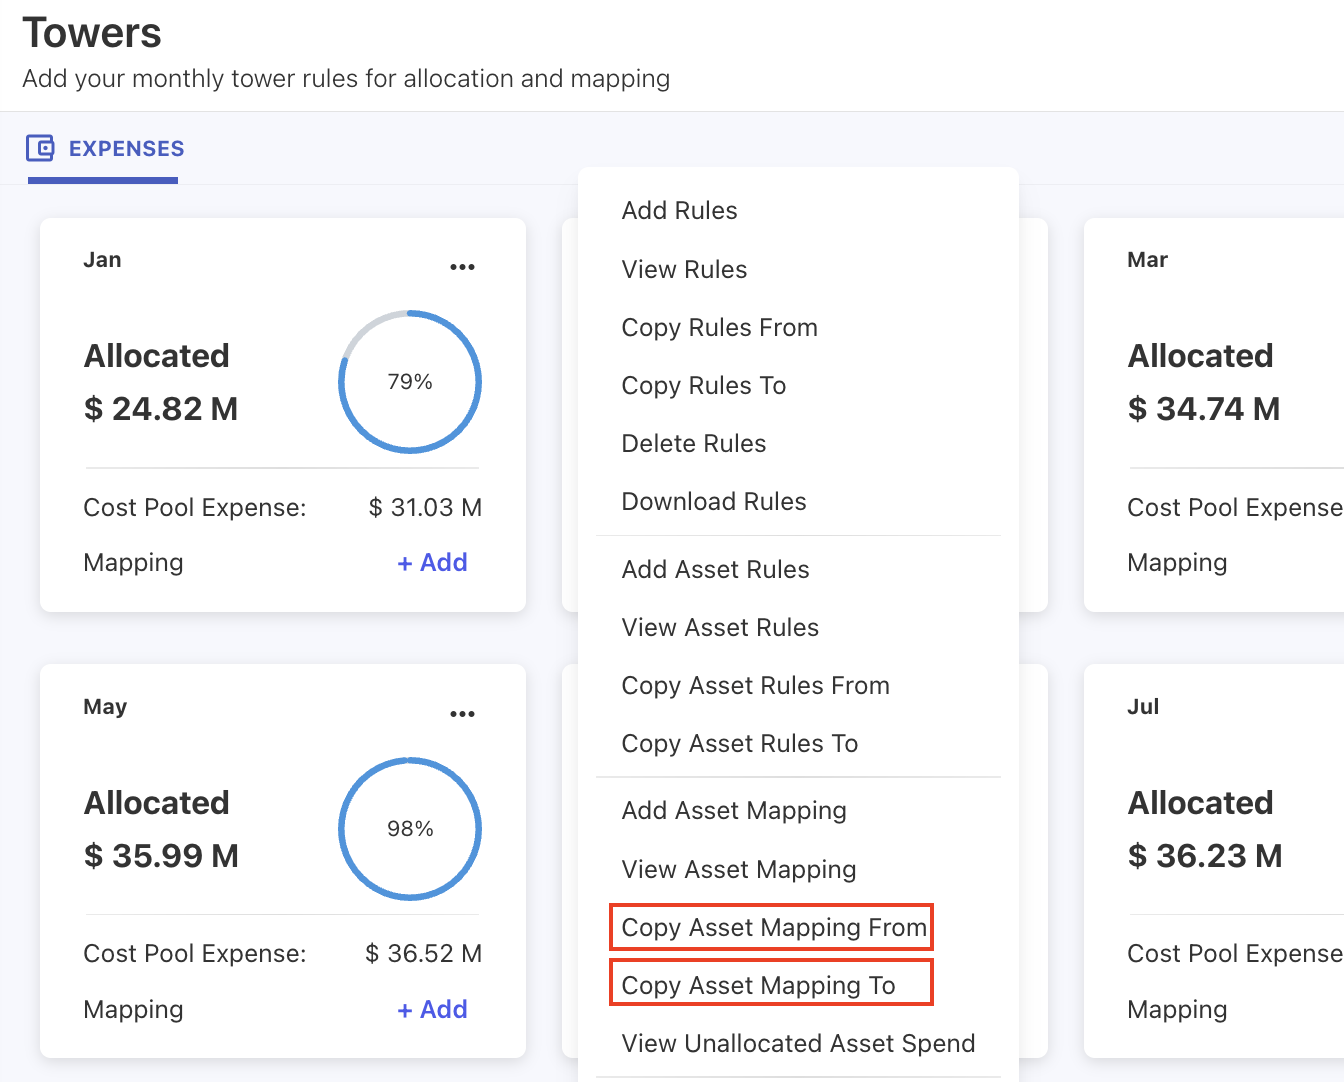Click the Expenses wallet icon
Screen dimensions: 1344x1082
pyautogui.click(x=40, y=148)
